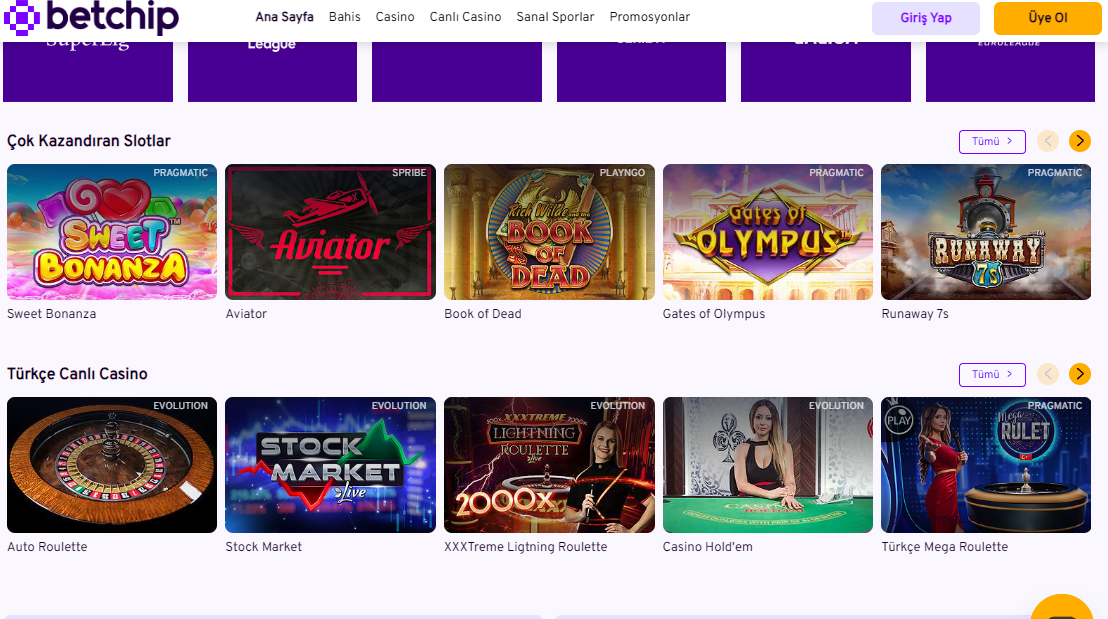Click the 'Auto Roulette' title text
The height and width of the screenshot is (619, 1108).
[x=47, y=547]
